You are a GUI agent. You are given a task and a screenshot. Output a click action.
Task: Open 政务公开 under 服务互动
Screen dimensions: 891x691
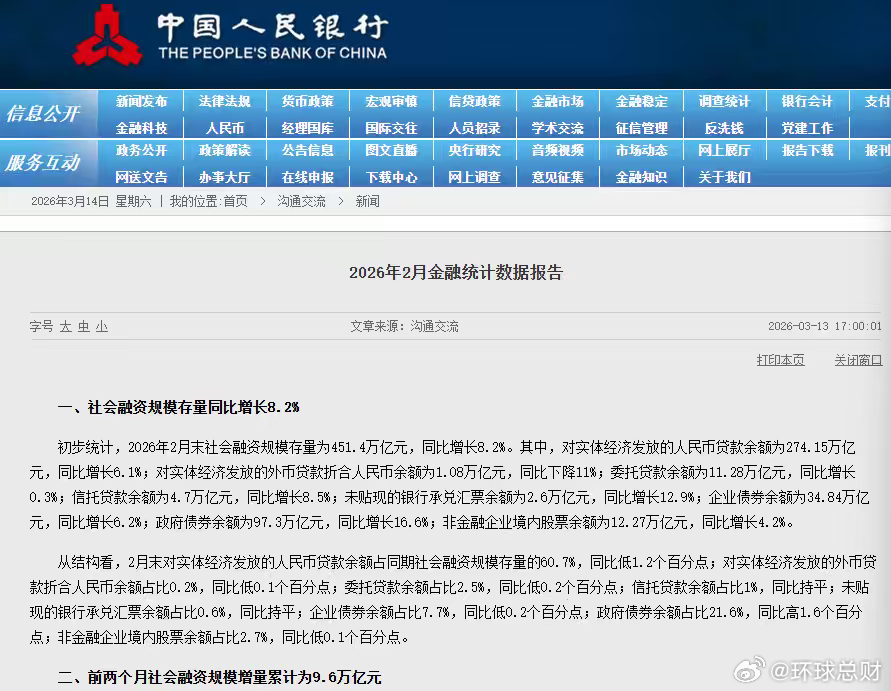click(141, 151)
